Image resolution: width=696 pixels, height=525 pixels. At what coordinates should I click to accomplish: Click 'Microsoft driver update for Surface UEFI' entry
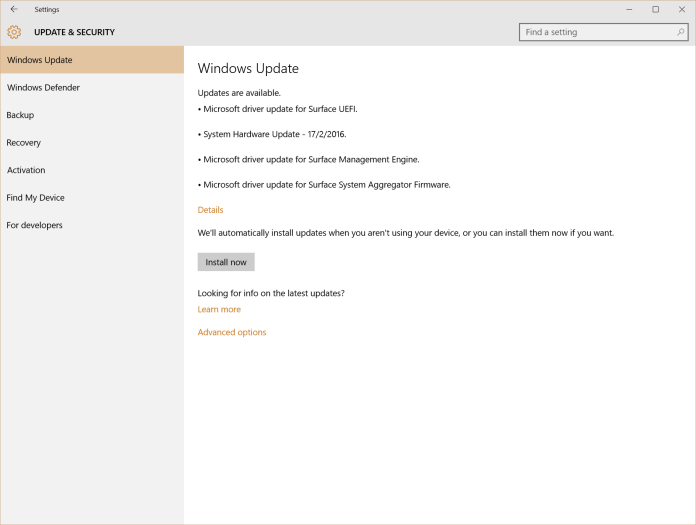[278, 109]
